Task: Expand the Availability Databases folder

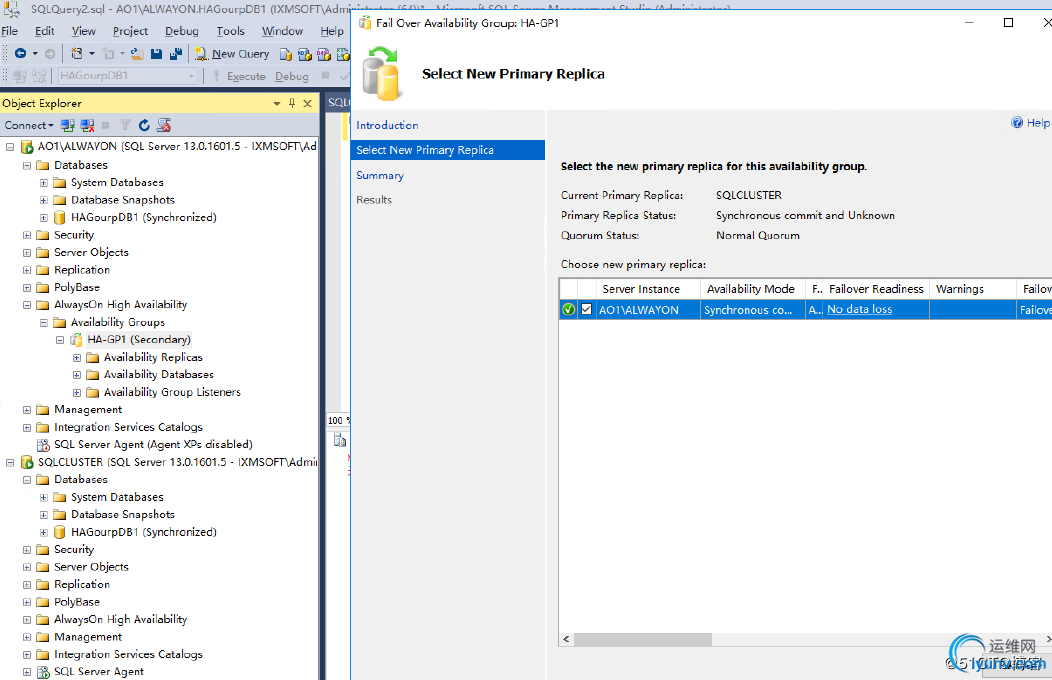Action: point(76,375)
